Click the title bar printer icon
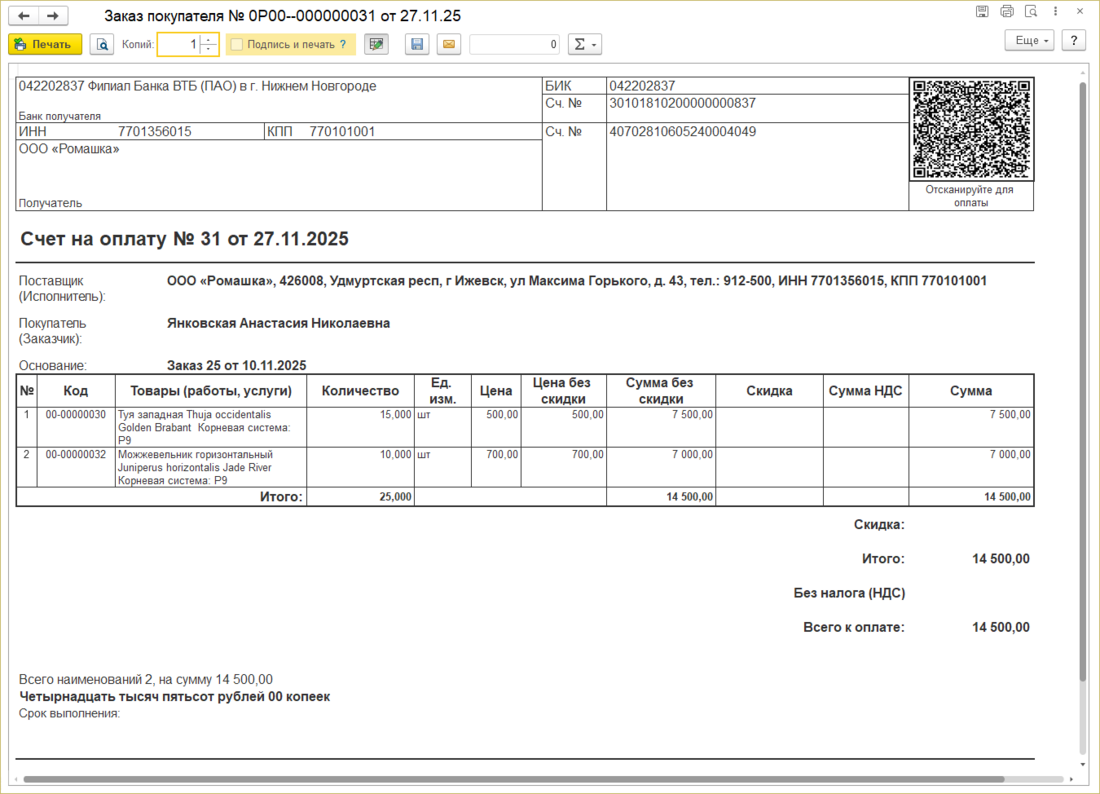Viewport: 1100px width, 794px height. [x=1007, y=12]
